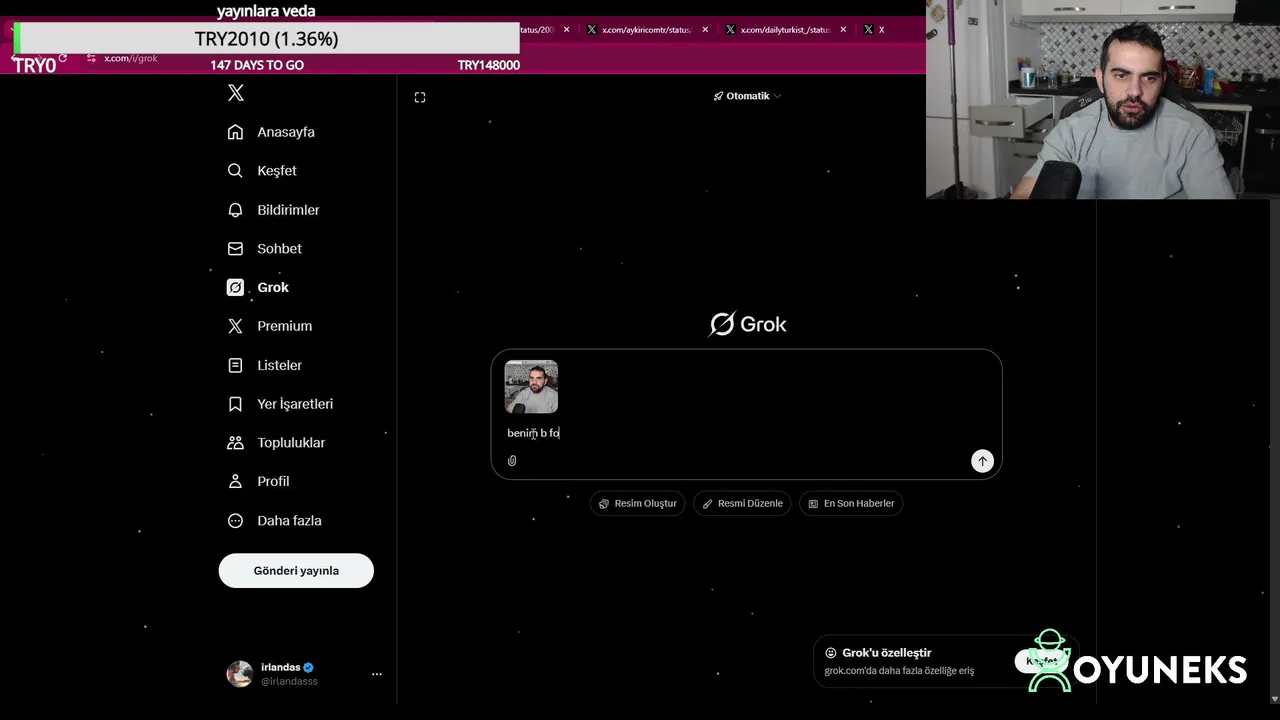Click the Resim Oluştur button
1280x720 pixels.
pyautogui.click(x=638, y=503)
